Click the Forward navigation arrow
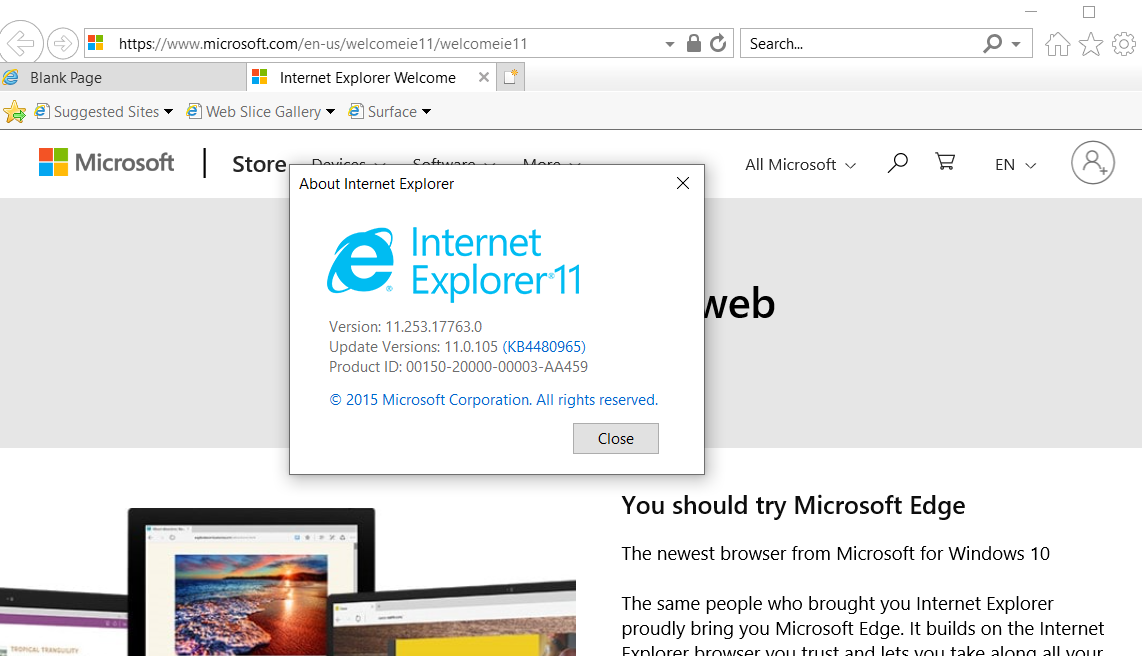 tap(63, 43)
